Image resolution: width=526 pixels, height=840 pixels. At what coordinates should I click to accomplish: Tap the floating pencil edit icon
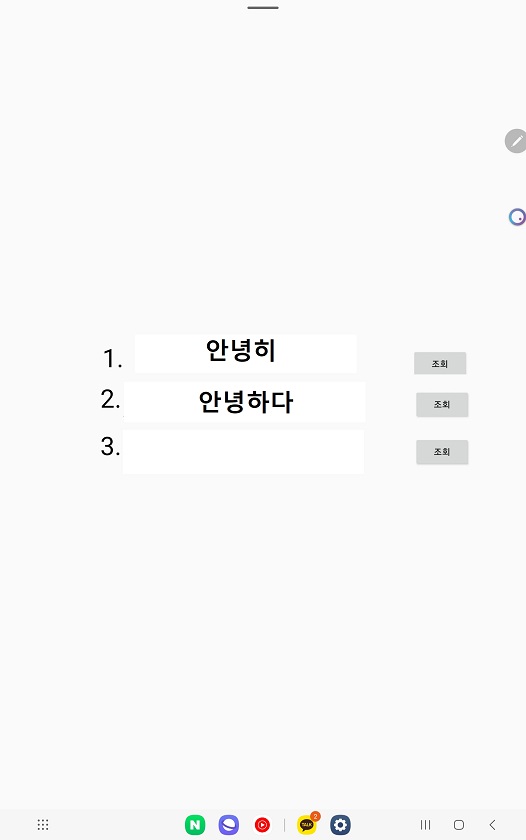[x=516, y=141]
